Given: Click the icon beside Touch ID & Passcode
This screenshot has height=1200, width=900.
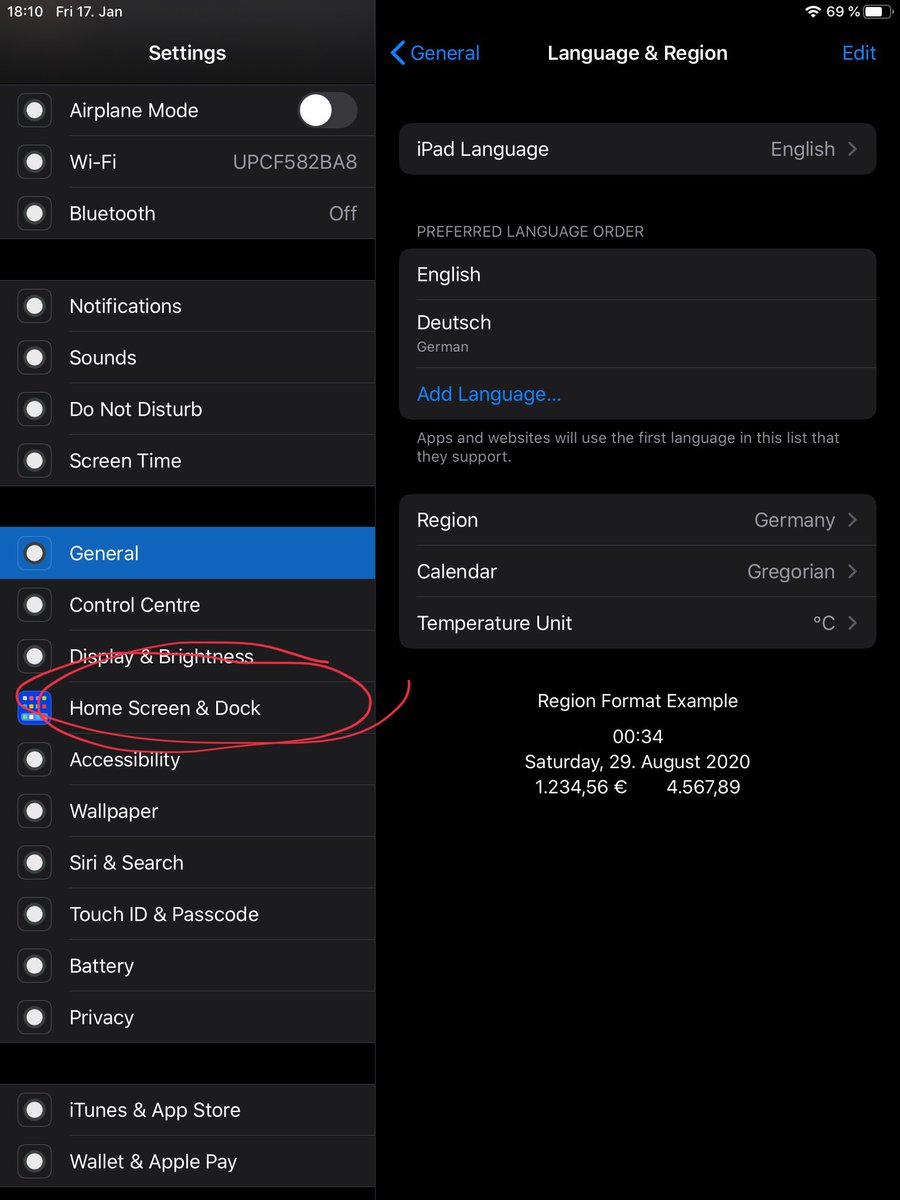Looking at the screenshot, I should tap(35, 914).
